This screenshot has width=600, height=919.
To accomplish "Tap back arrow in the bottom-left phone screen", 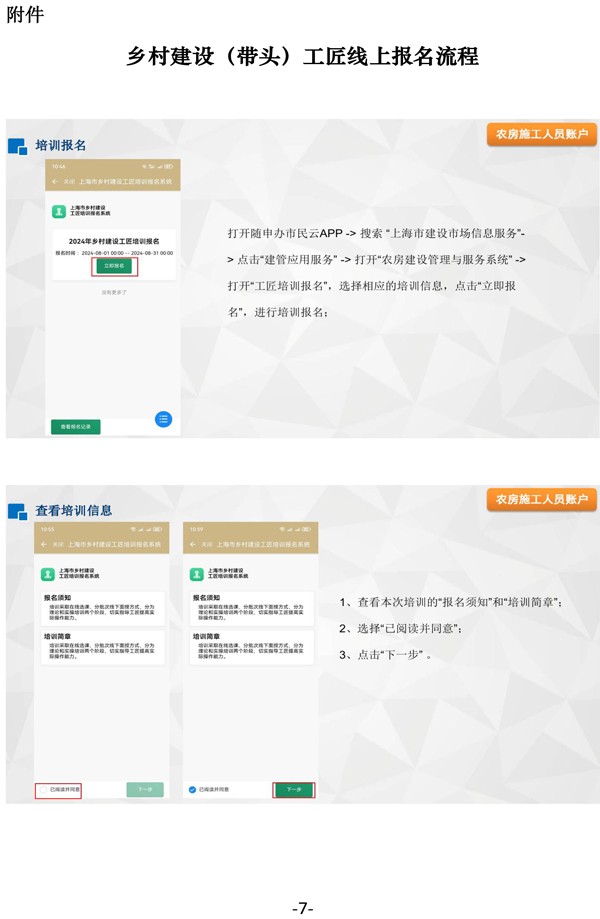I will pyautogui.click(x=43, y=544).
